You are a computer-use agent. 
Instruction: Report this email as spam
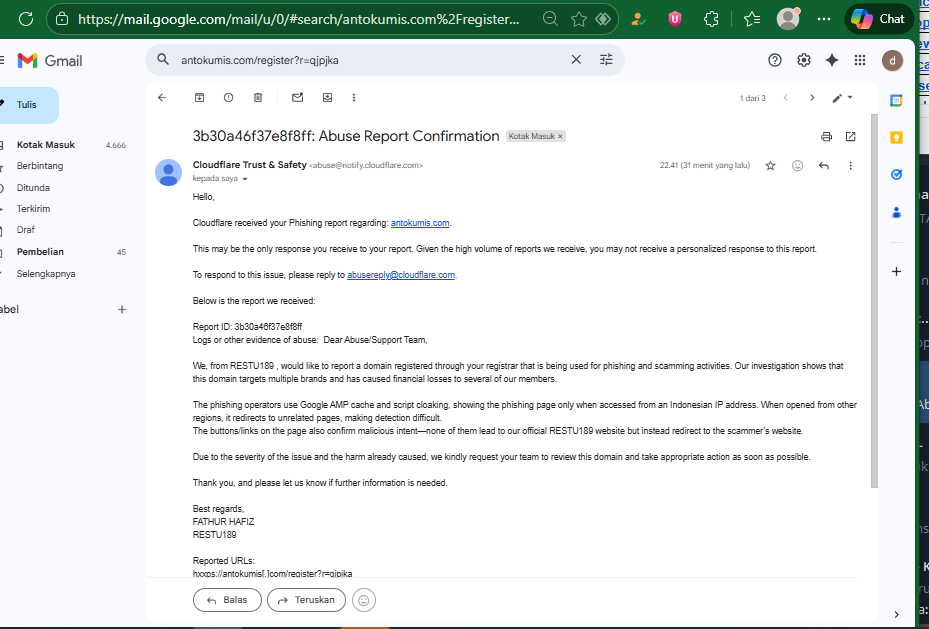click(x=228, y=98)
